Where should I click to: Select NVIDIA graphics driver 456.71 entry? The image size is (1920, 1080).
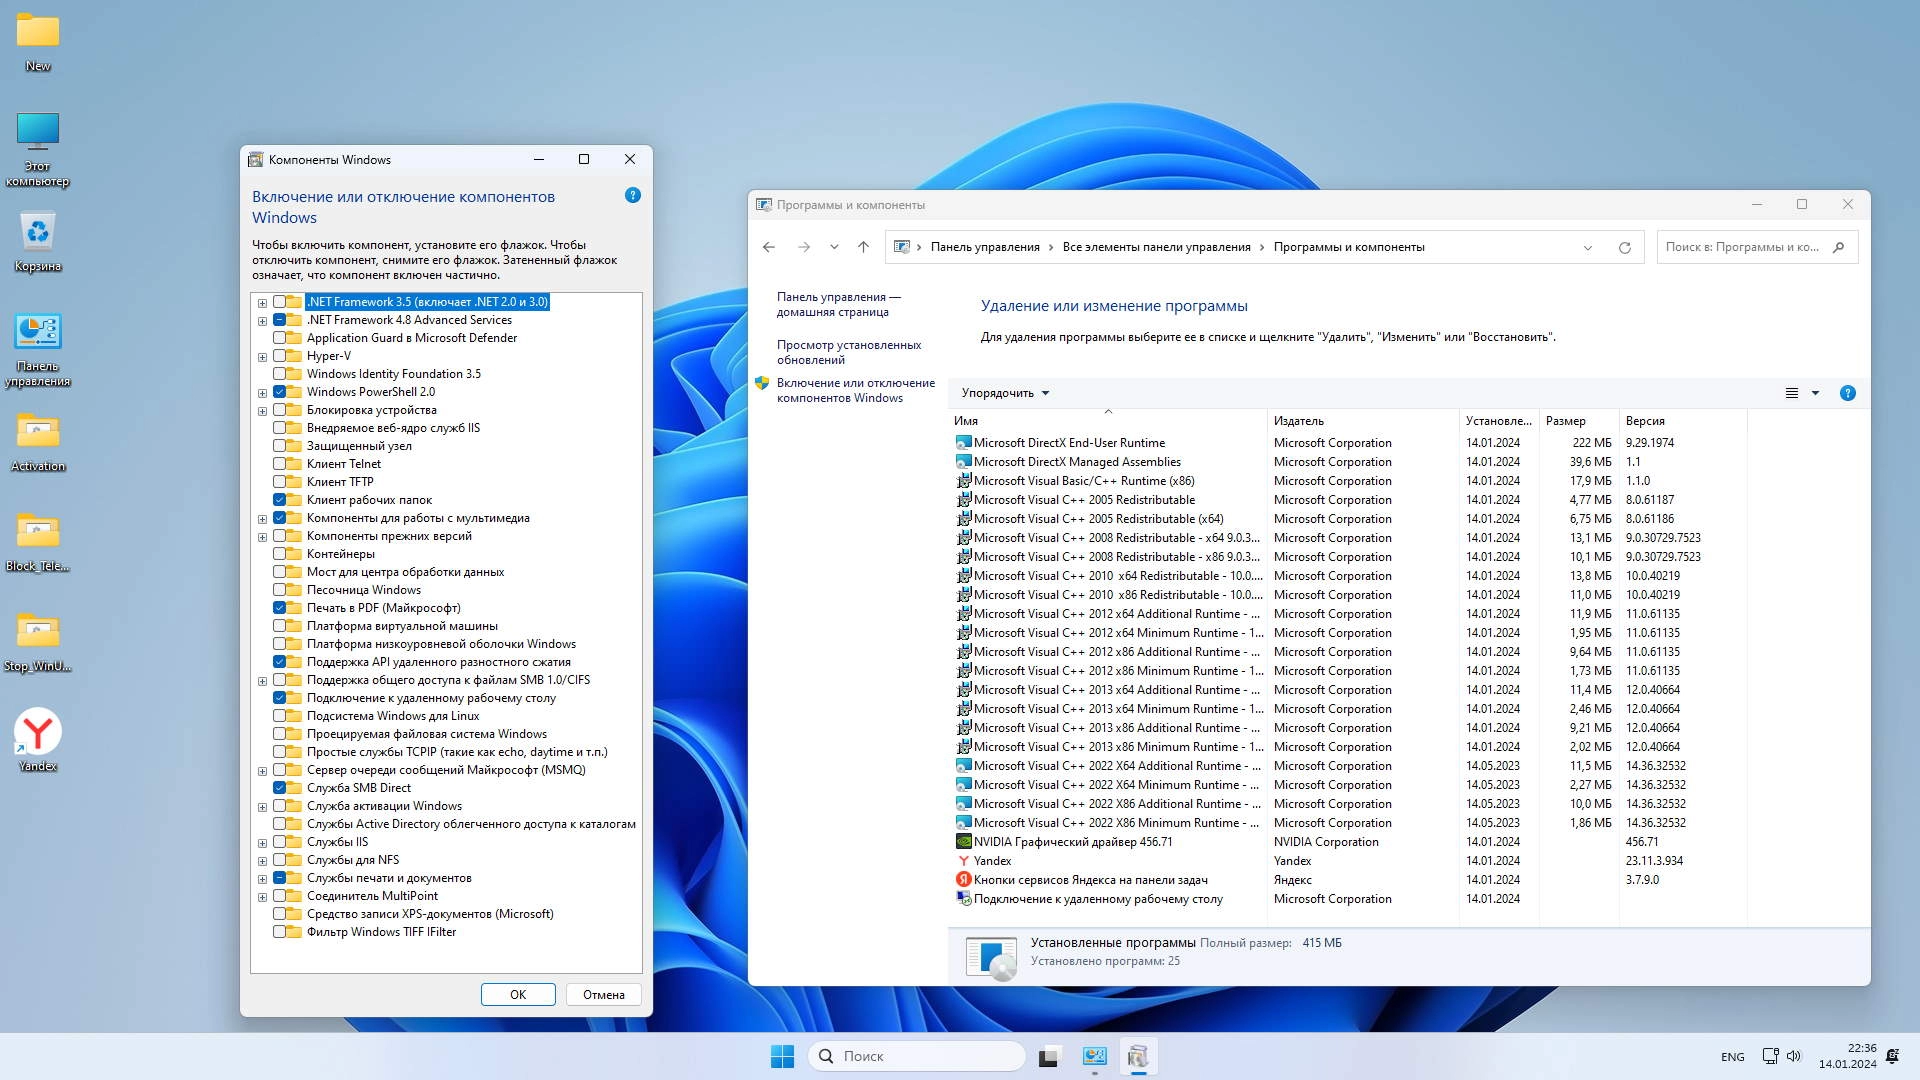[x=1073, y=842]
